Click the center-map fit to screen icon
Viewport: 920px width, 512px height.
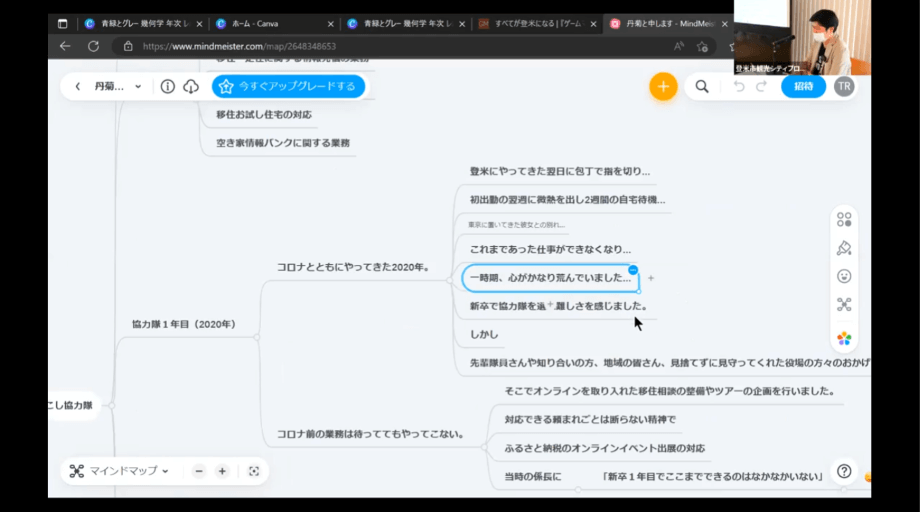pyautogui.click(x=253, y=471)
